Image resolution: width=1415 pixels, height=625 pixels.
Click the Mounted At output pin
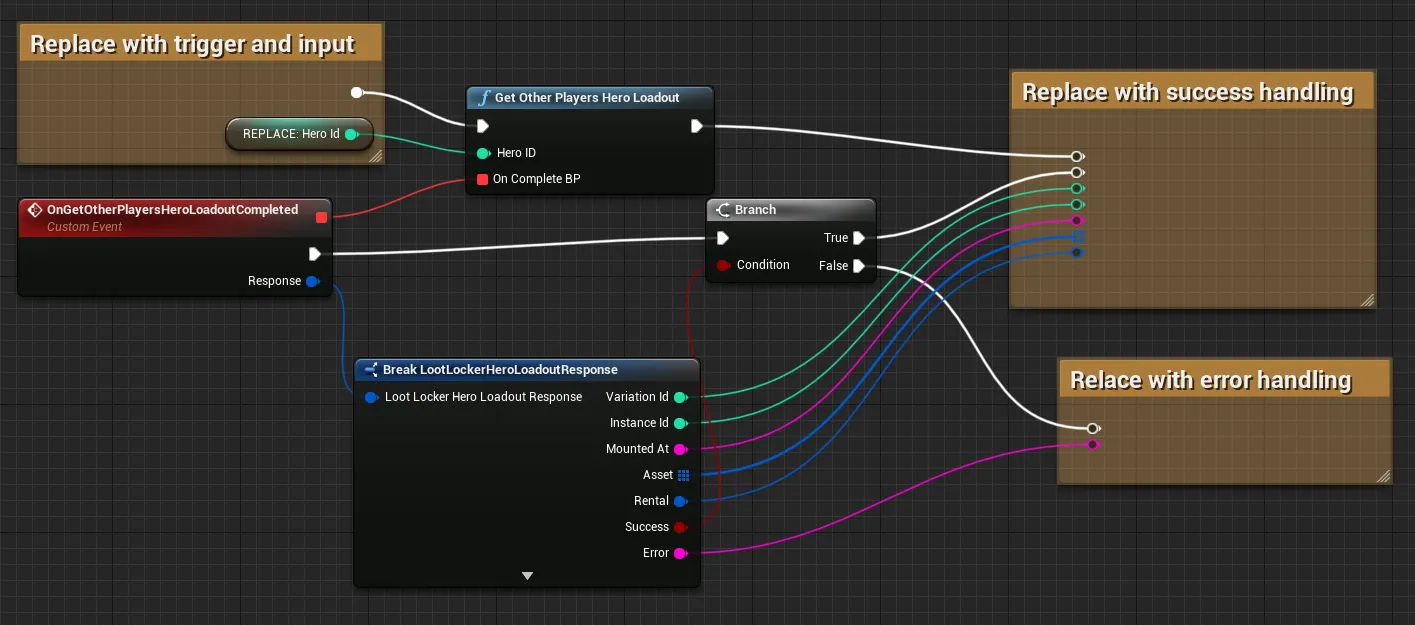pos(681,449)
